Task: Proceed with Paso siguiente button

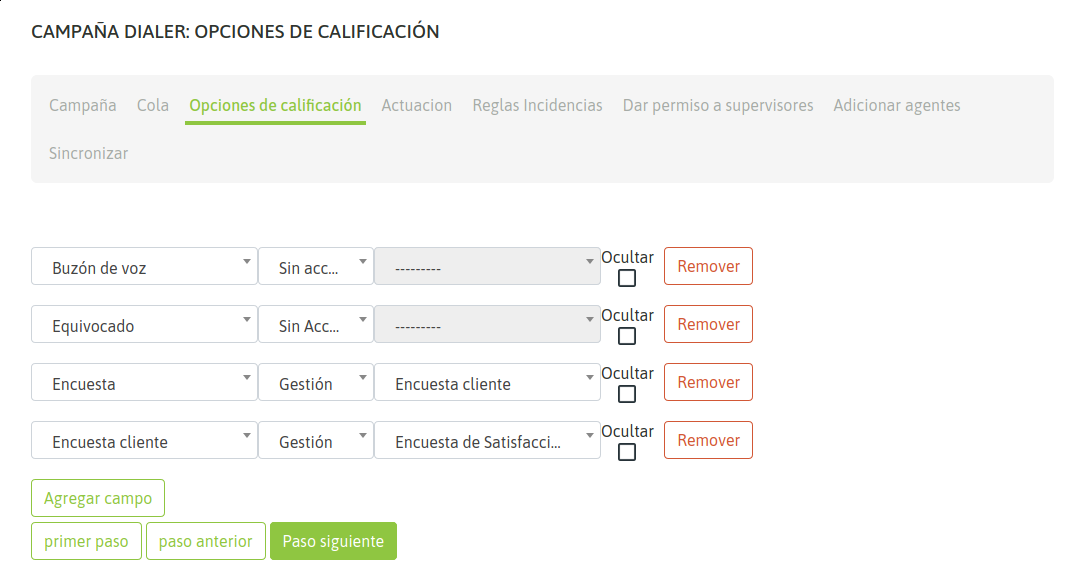Action: pyautogui.click(x=333, y=541)
